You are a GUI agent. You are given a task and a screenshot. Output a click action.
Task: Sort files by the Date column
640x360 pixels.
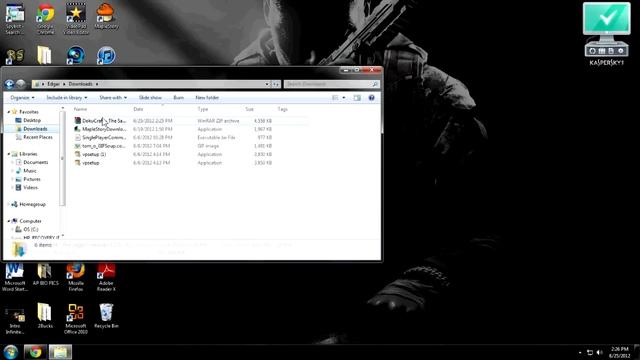tap(138, 109)
